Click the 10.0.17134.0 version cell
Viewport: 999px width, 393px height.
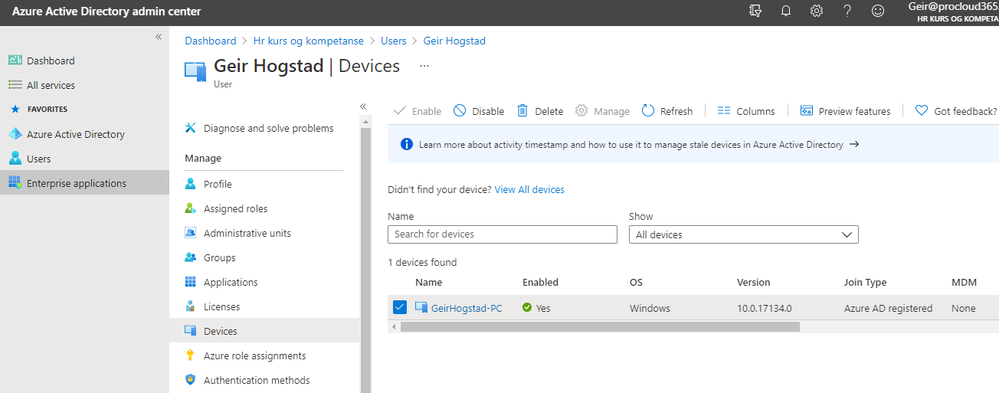click(764, 308)
